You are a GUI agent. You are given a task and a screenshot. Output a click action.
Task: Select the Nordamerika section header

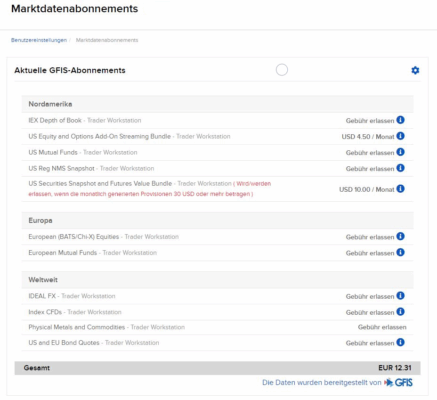(x=217, y=104)
